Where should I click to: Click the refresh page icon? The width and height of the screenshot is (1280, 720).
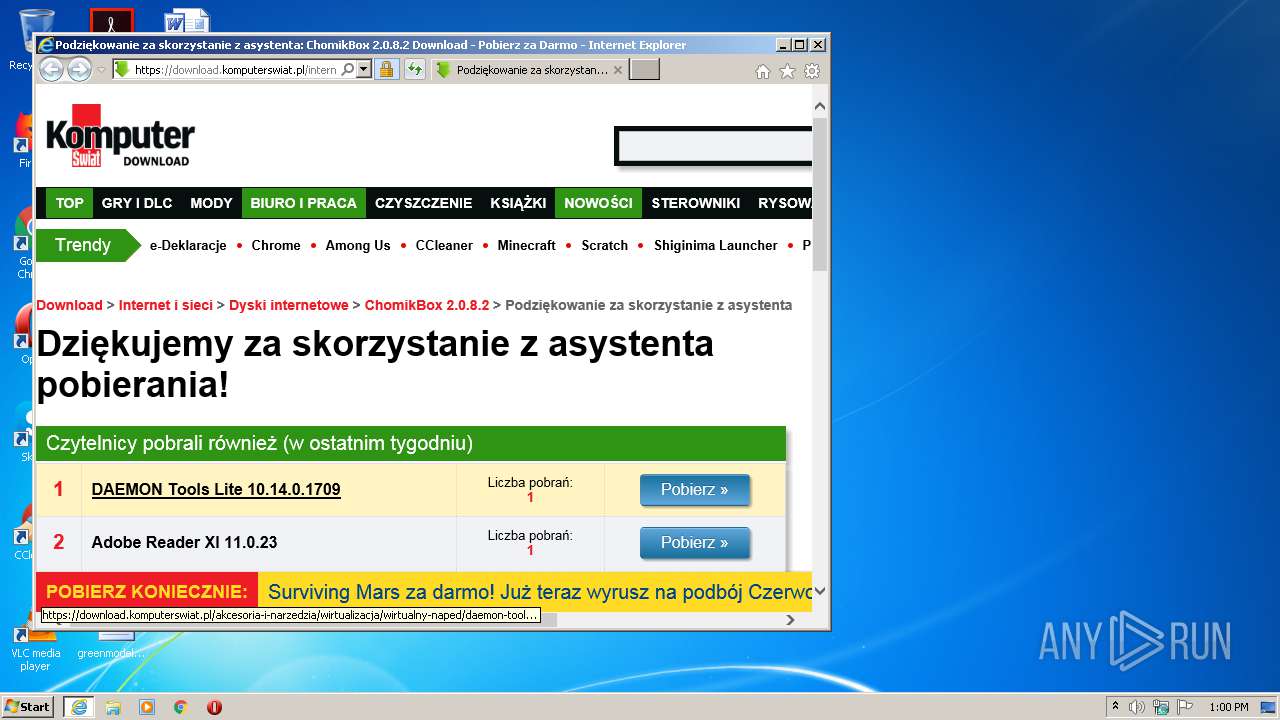(x=414, y=70)
